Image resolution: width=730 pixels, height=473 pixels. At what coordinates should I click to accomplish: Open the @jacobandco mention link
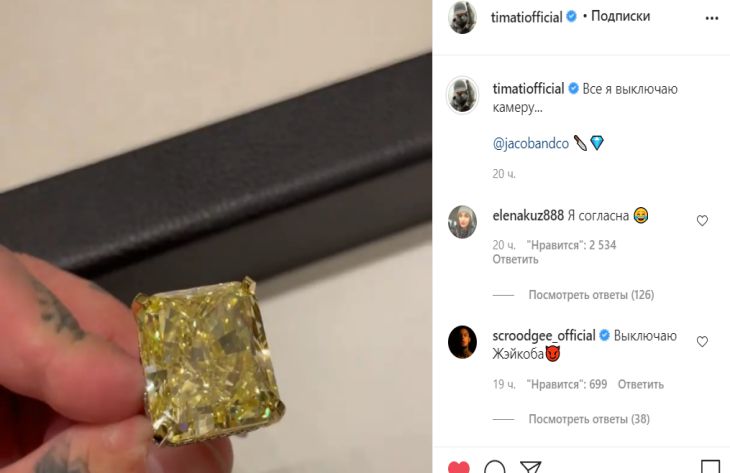531,143
